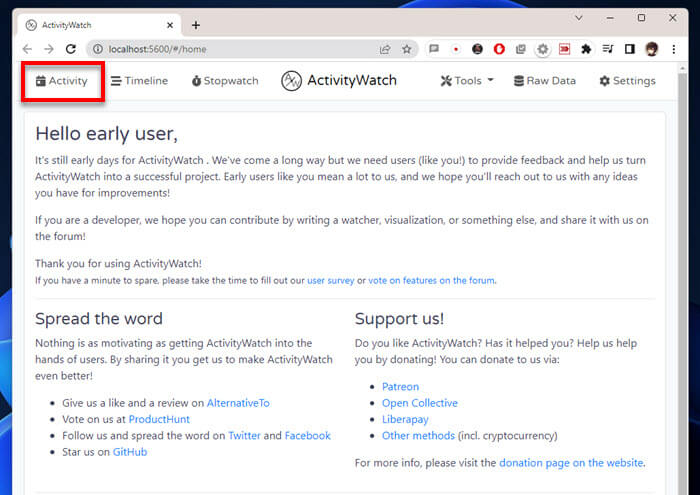This screenshot has width=700, height=495.
Task: Maximize the browser window
Action: point(641,18)
